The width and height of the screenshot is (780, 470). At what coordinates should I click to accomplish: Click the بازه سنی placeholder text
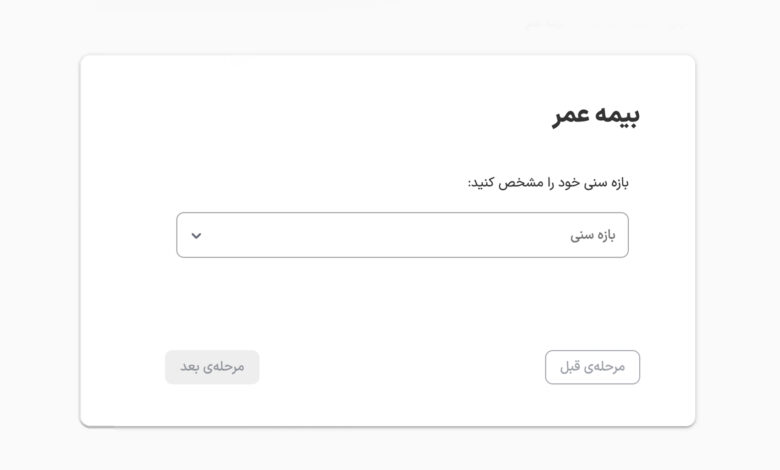click(592, 235)
